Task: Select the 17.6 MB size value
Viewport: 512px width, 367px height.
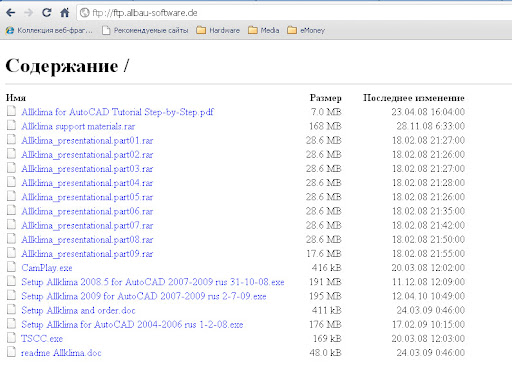Action: point(324,254)
